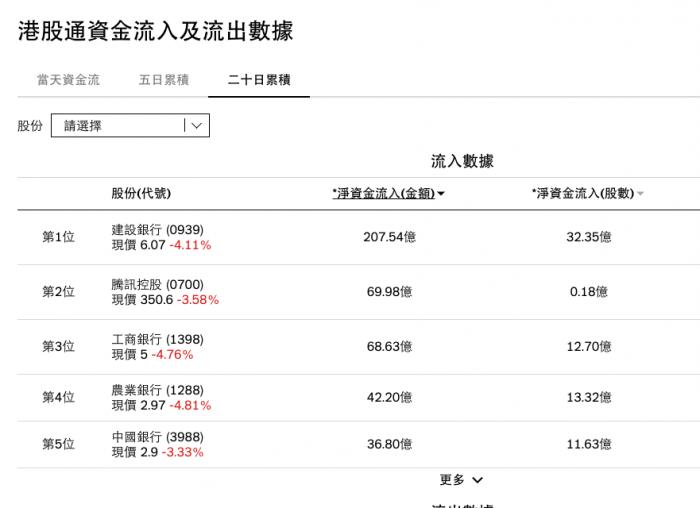Click the 更多 chevron down icon

tap(477, 480)
